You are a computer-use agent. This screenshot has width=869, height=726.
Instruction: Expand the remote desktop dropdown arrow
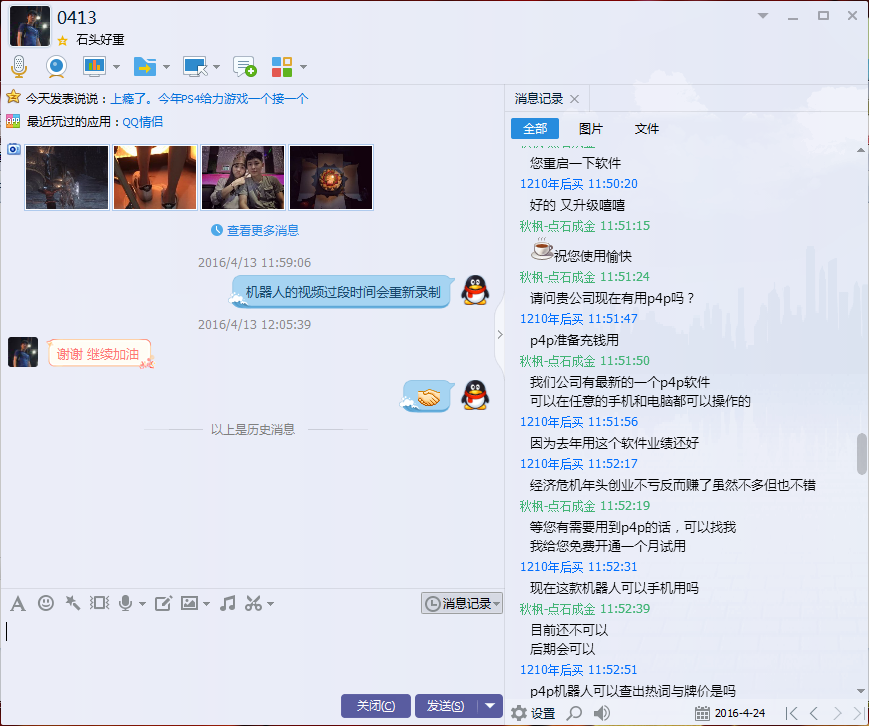pyautogui.click(x=216, y=67)
